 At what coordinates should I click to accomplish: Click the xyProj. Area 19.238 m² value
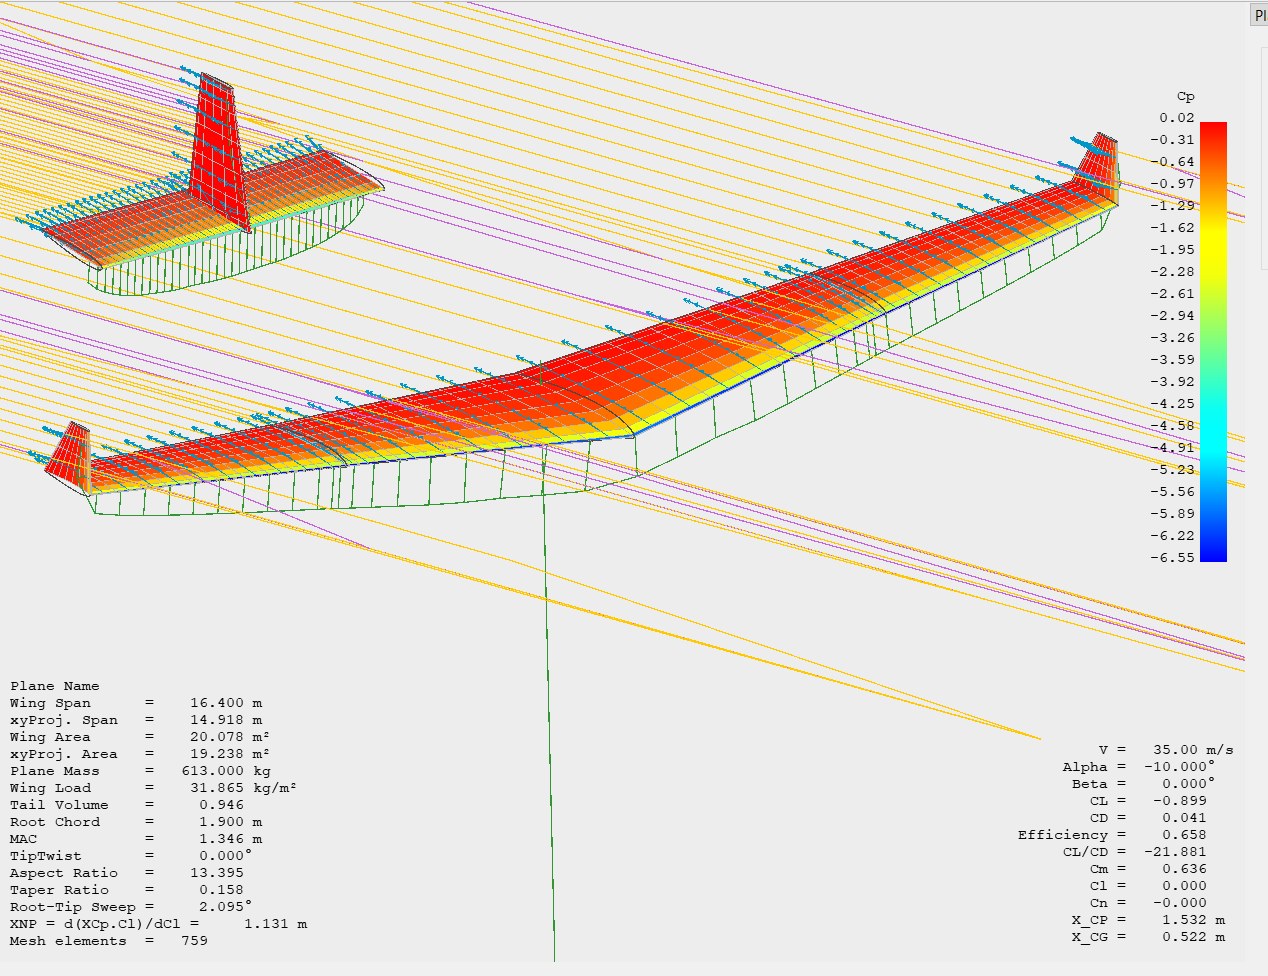point(230,754)
